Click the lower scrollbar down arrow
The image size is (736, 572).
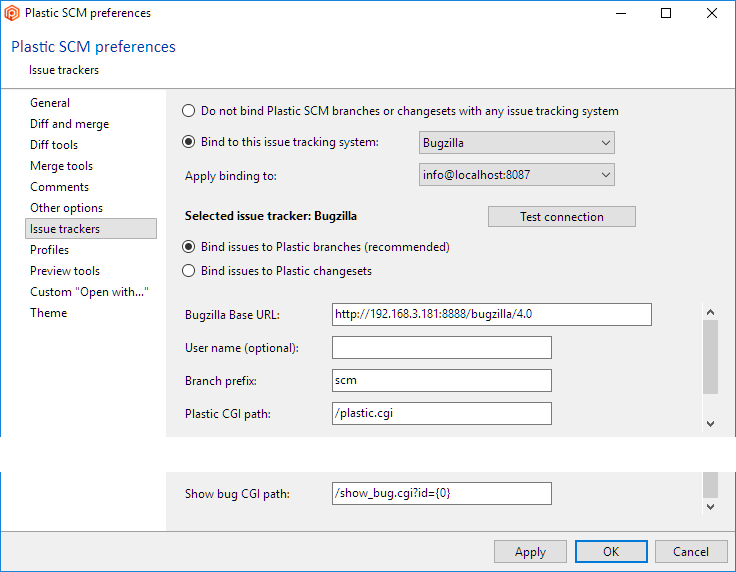[710, 507]
